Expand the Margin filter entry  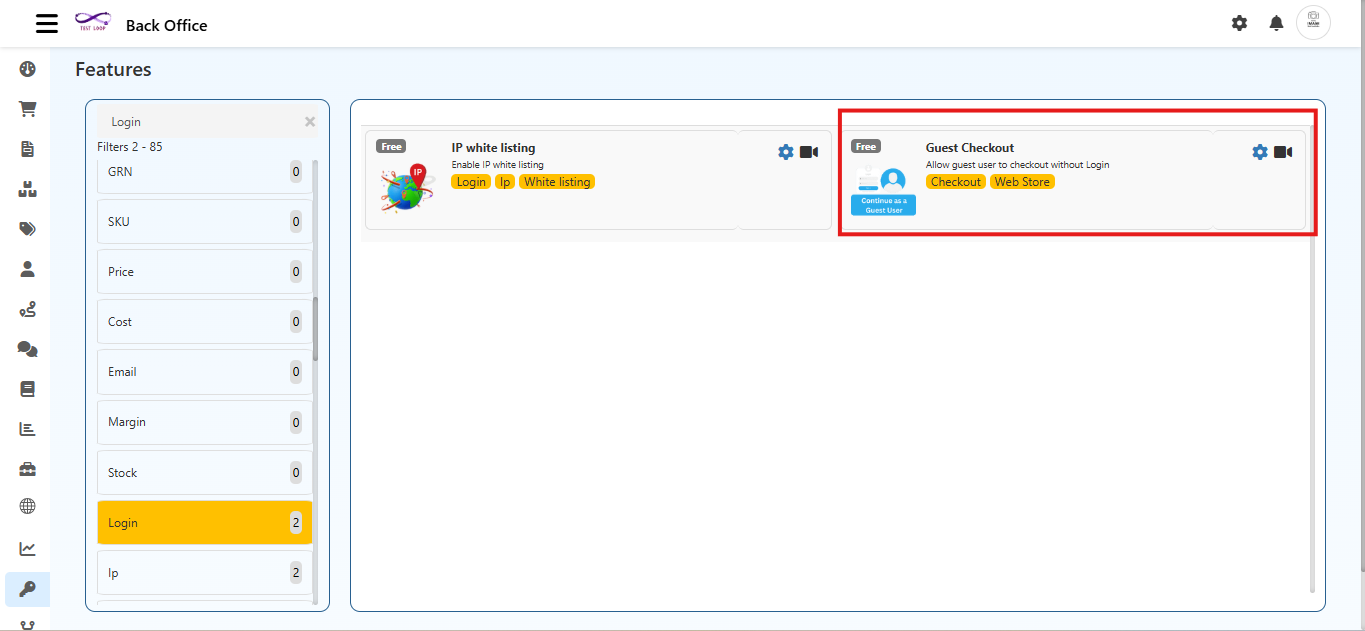point(204,422)
